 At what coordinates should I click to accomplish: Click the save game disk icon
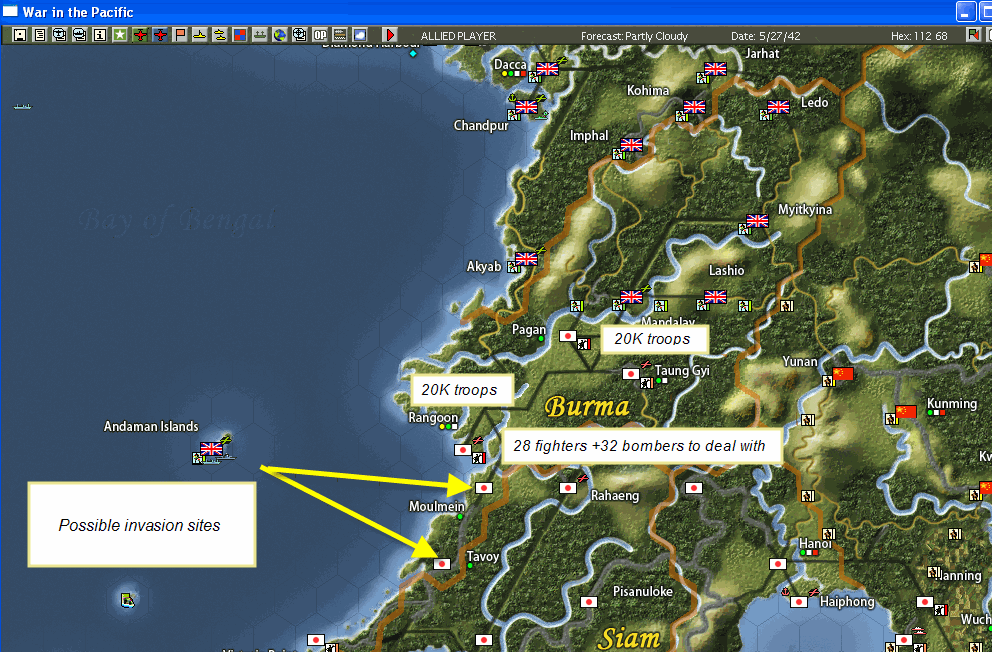(20, 35)
